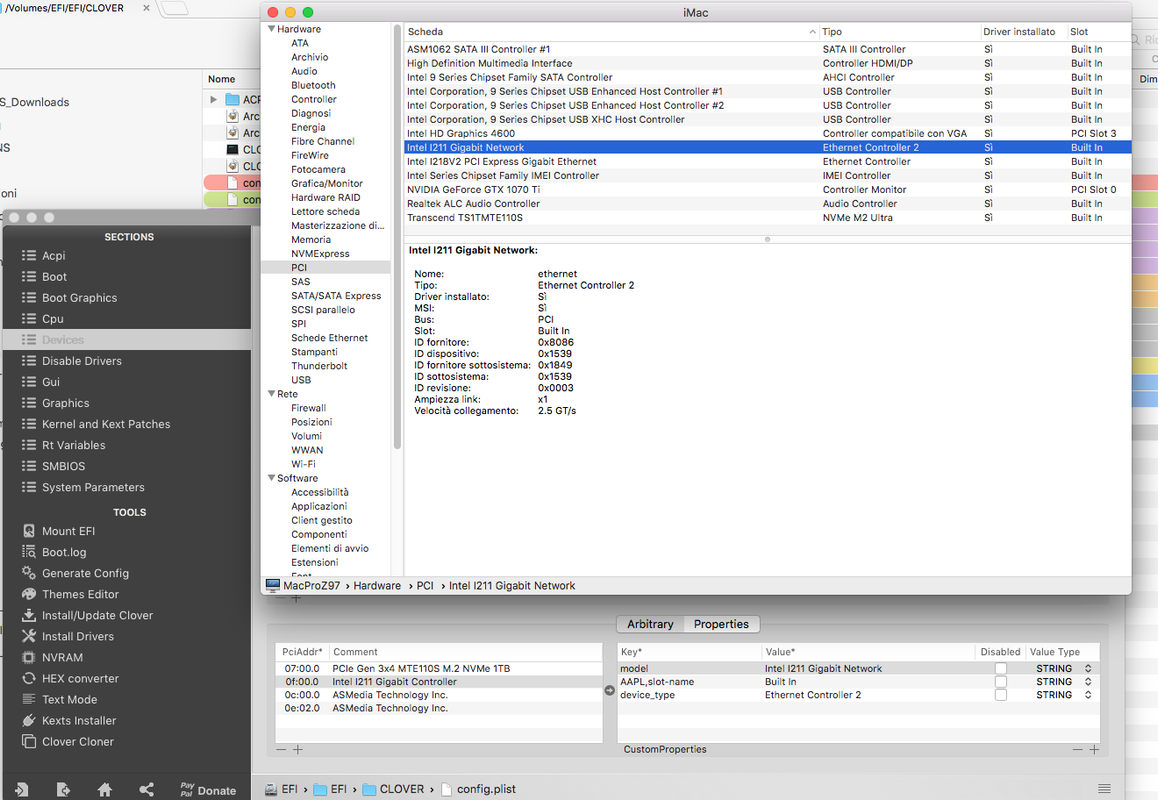Open the Boot.log tool
Image resolution: width=1158 pixels, height=800 pixels.
(64, 553)
